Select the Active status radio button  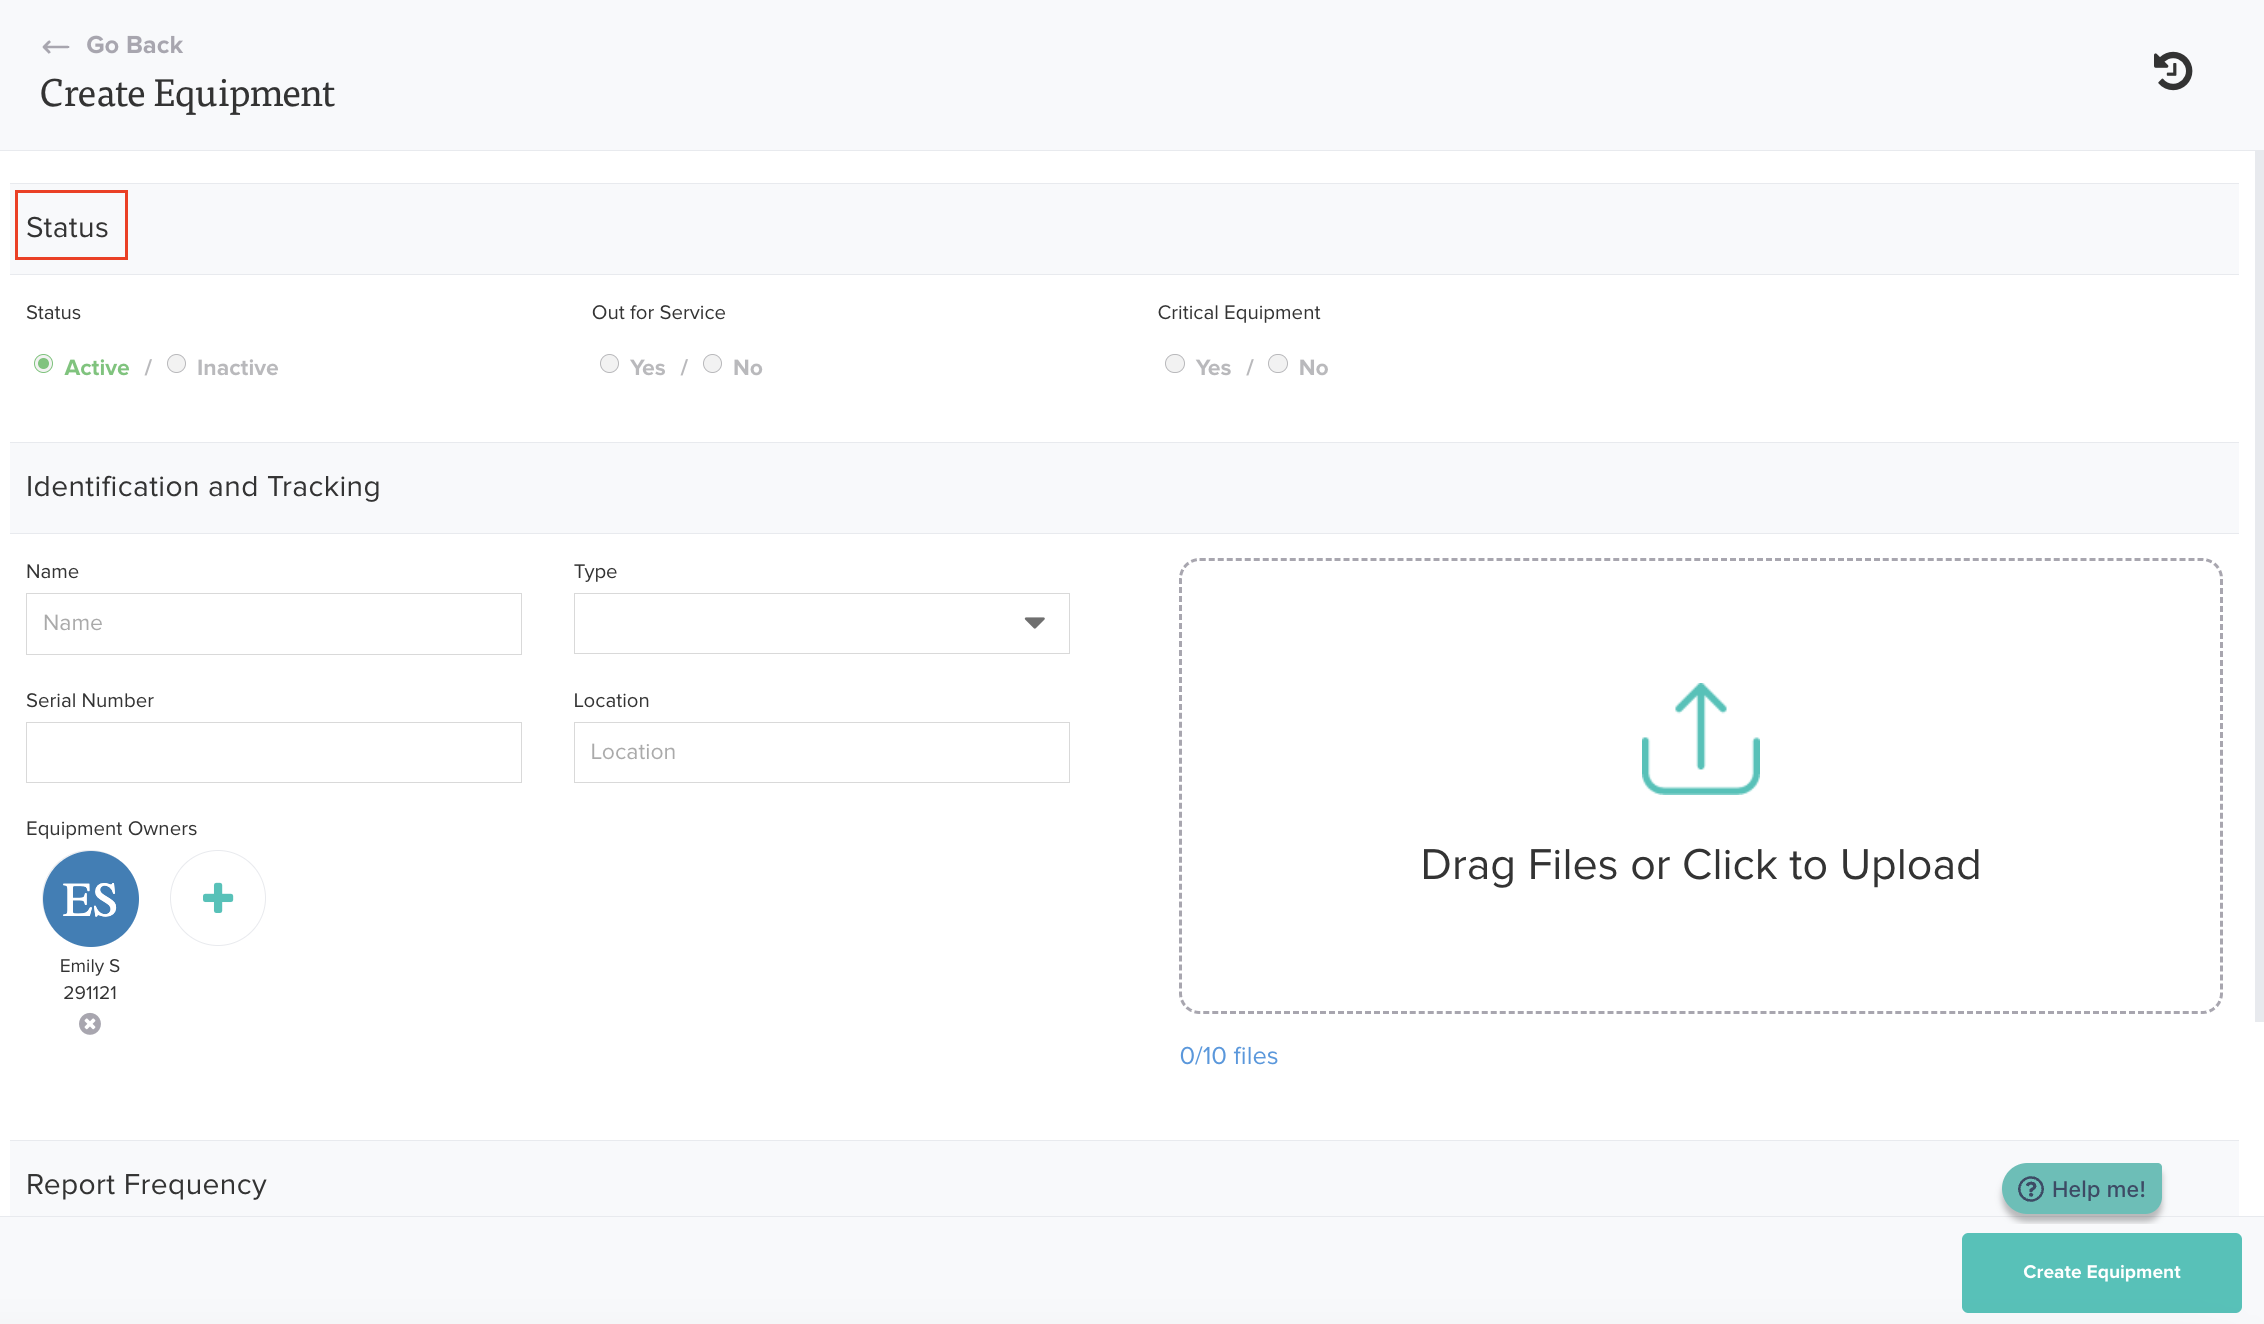[43, 364]
